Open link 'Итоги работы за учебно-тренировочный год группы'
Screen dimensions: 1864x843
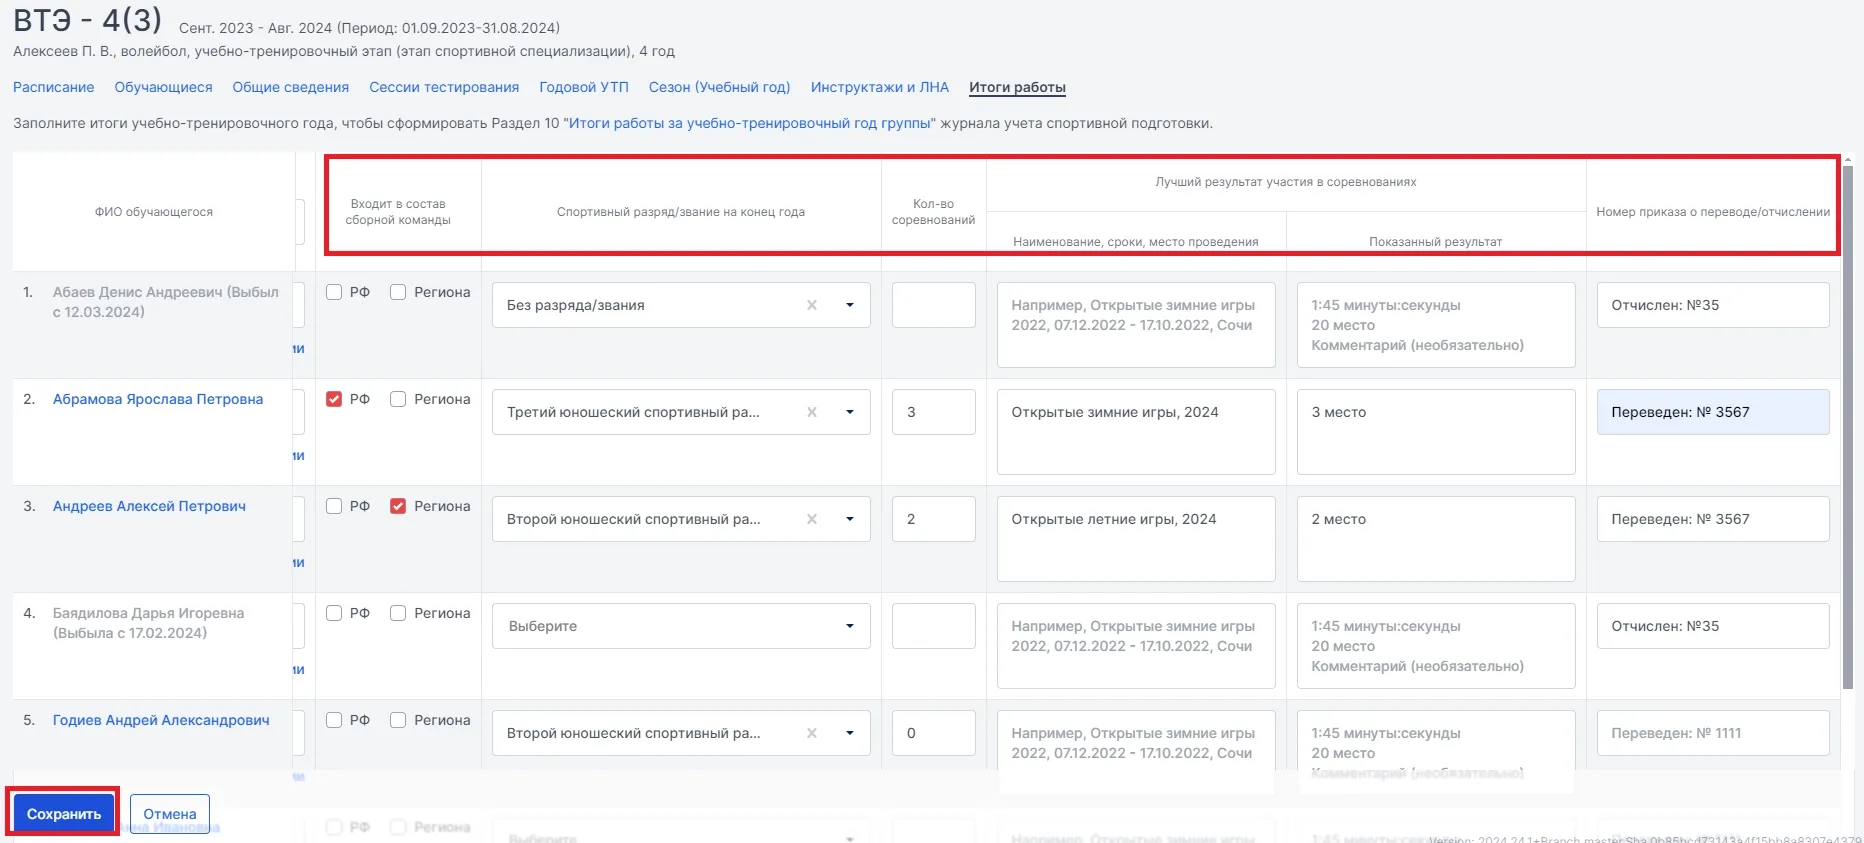coord(750,123)
